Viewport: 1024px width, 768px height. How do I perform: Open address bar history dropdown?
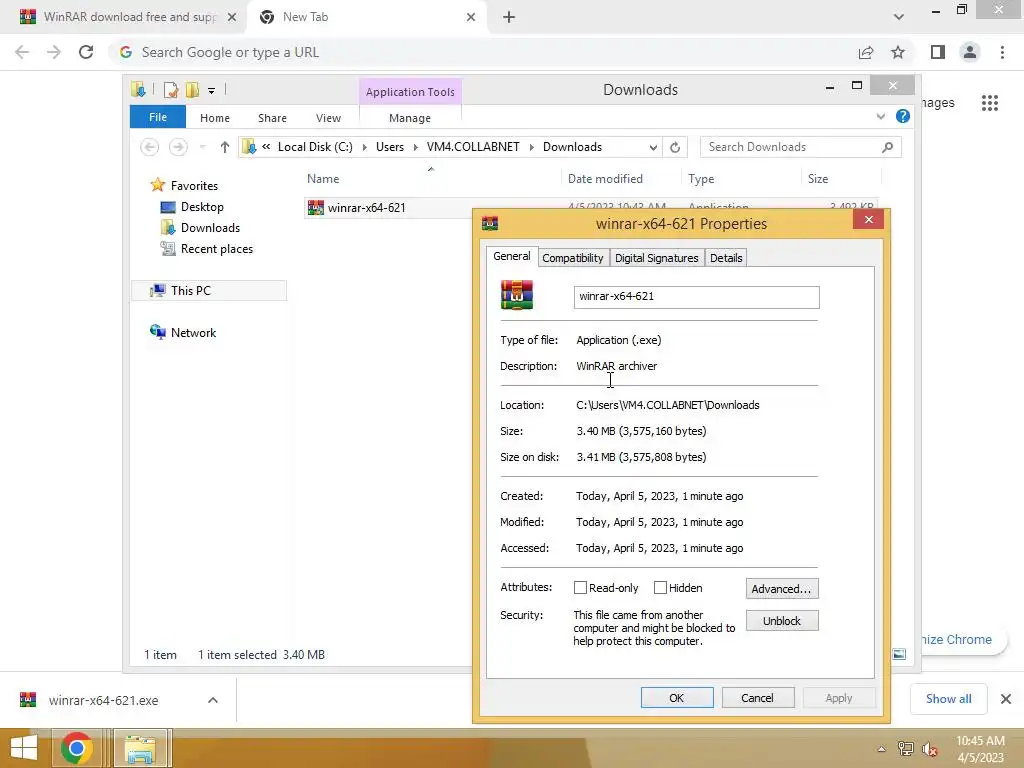(x=652, y=148)
